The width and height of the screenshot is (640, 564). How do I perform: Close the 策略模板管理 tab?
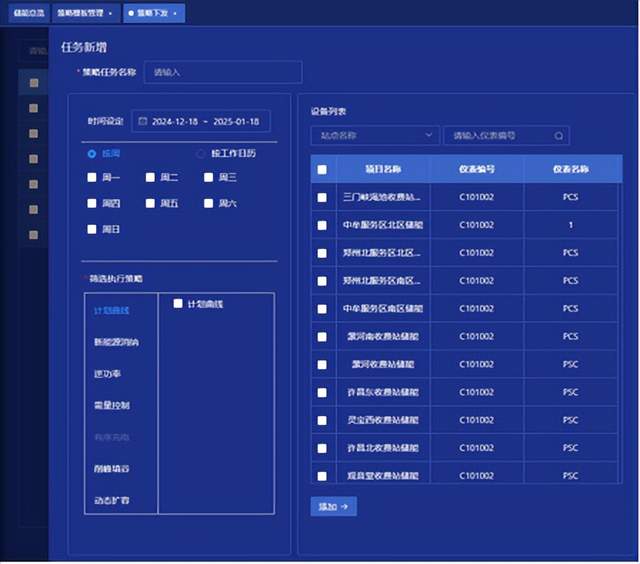click(110, 13)
